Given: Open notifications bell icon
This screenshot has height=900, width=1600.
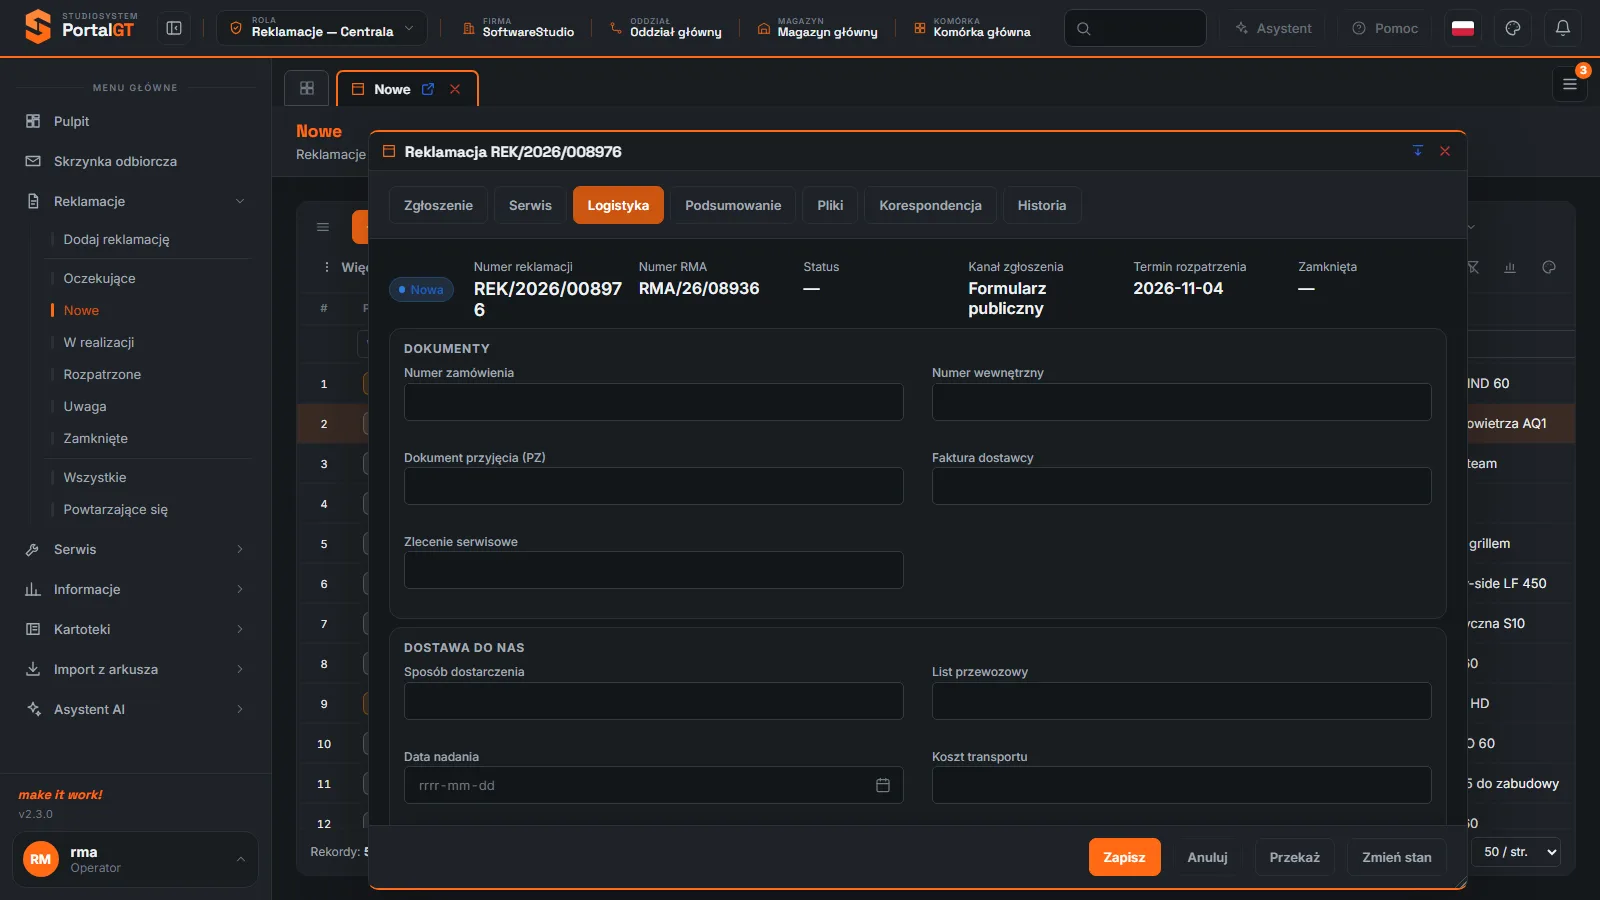Looking at the screenshot, I should (x=1563, y=28).
